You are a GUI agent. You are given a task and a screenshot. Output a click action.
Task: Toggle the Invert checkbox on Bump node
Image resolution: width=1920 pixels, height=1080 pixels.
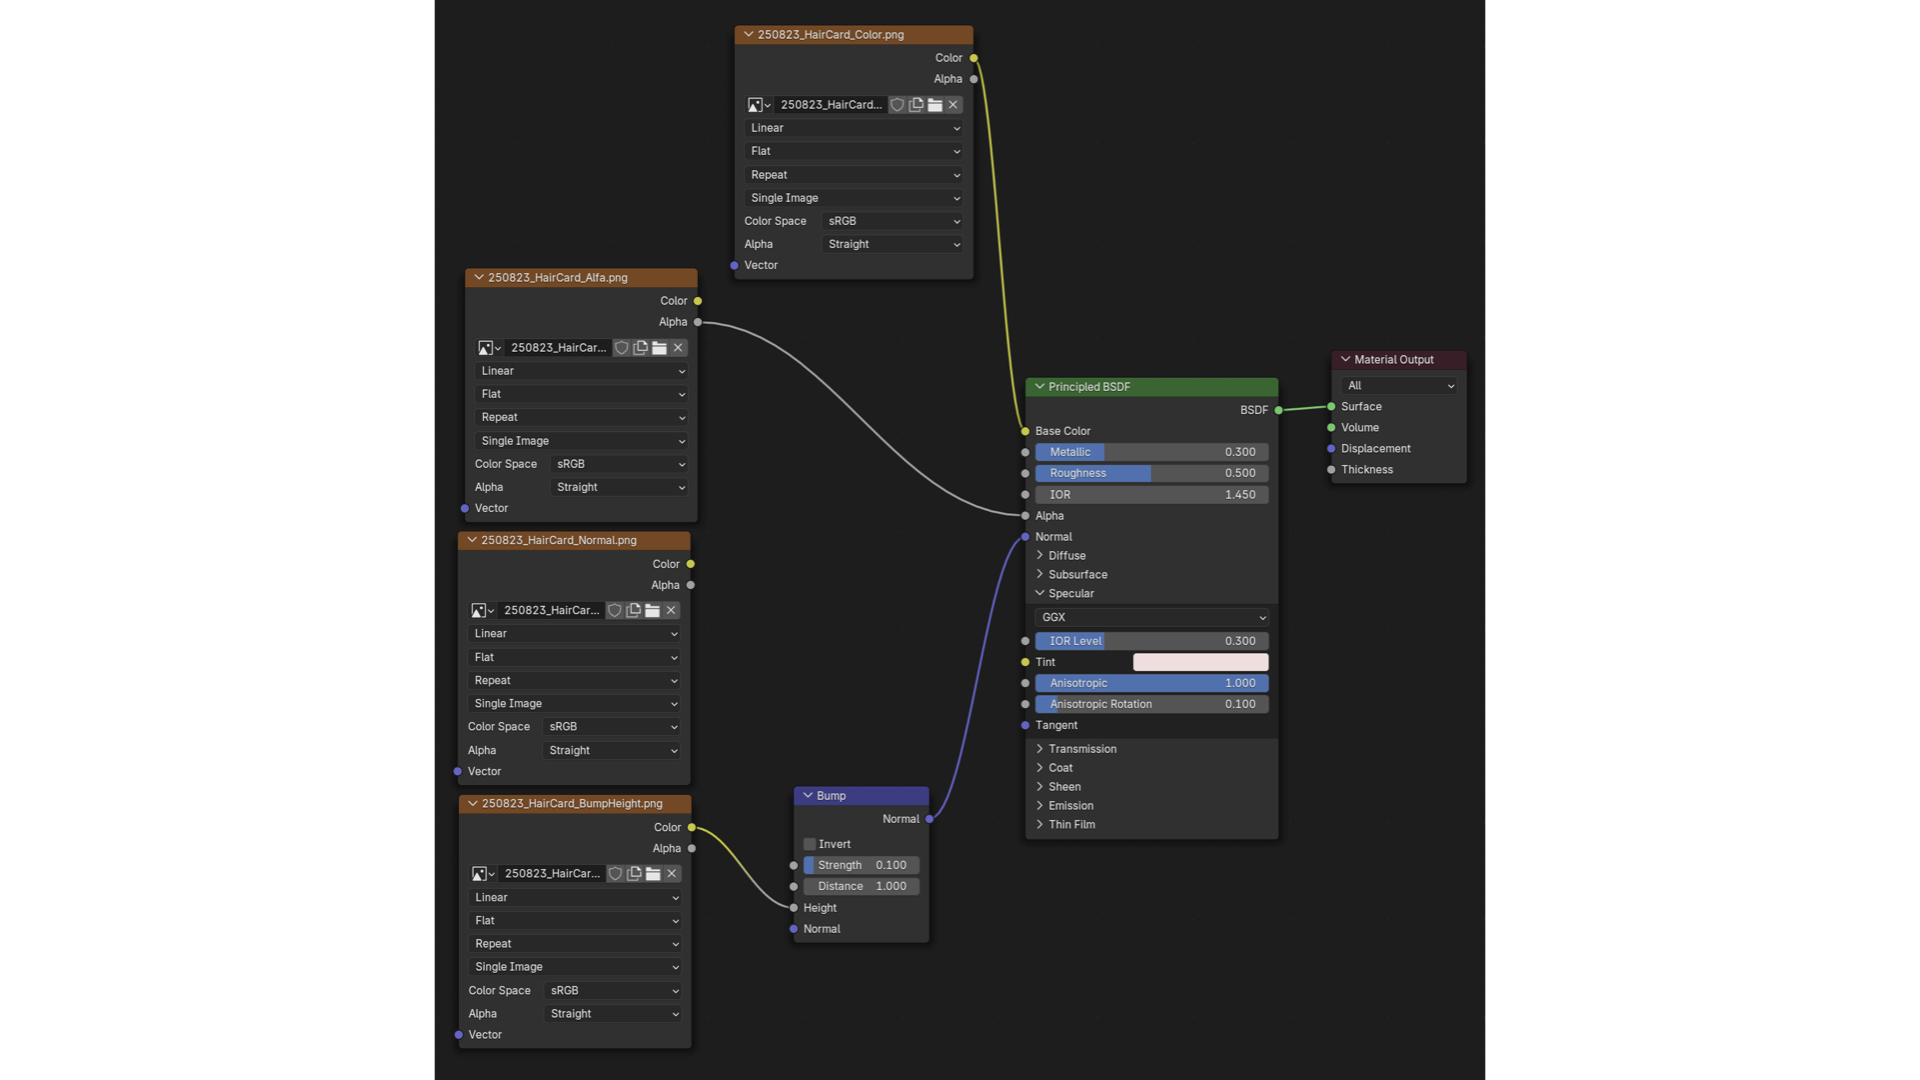click(x=810, y=845)
